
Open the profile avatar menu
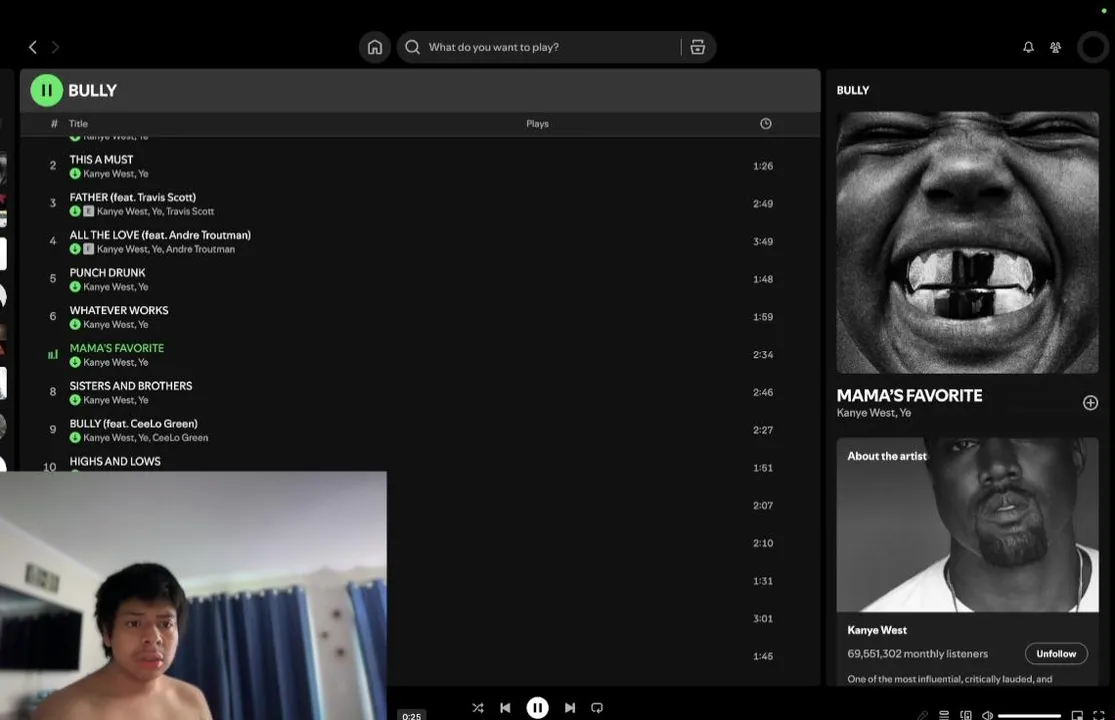tap(1092, 47)
